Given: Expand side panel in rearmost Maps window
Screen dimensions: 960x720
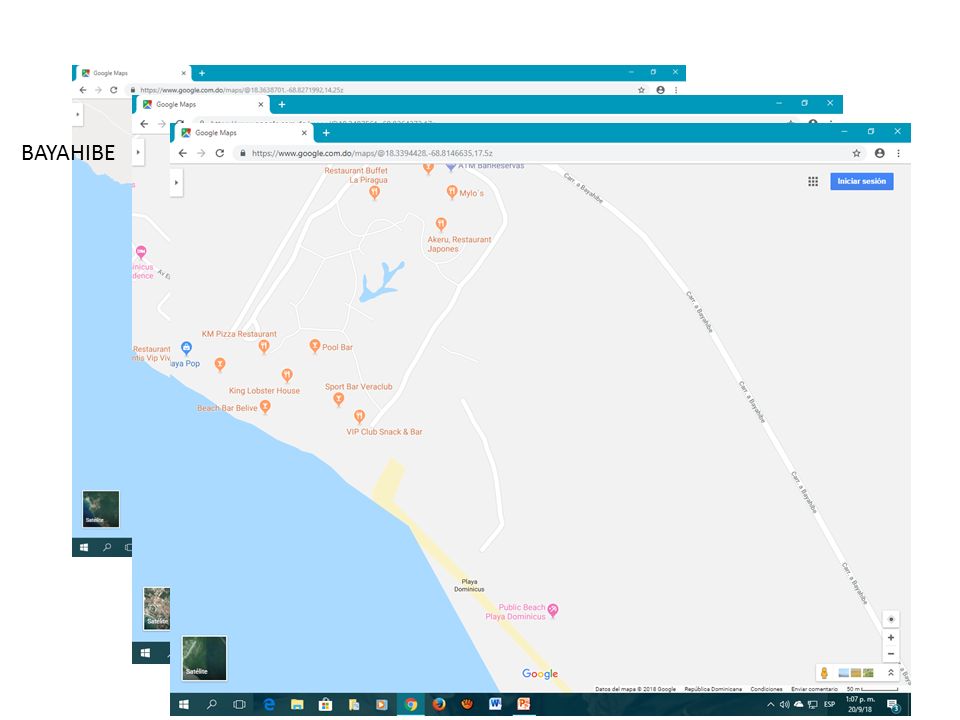Looking at the screenshot, I should click(77, 114).
